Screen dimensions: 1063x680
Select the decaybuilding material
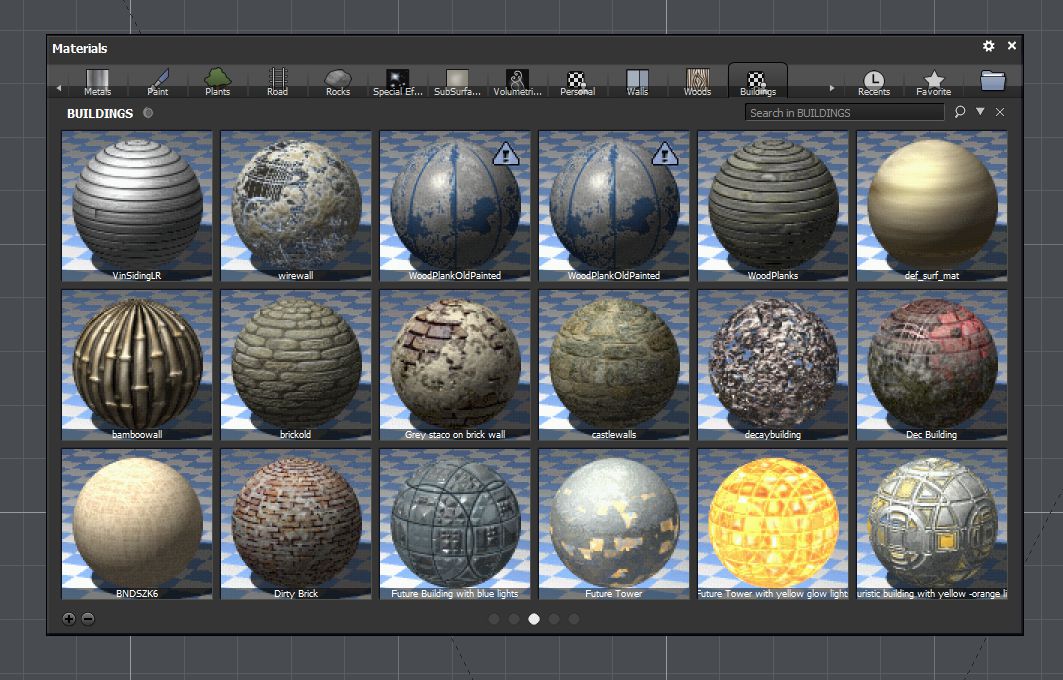tap(773, 365)
